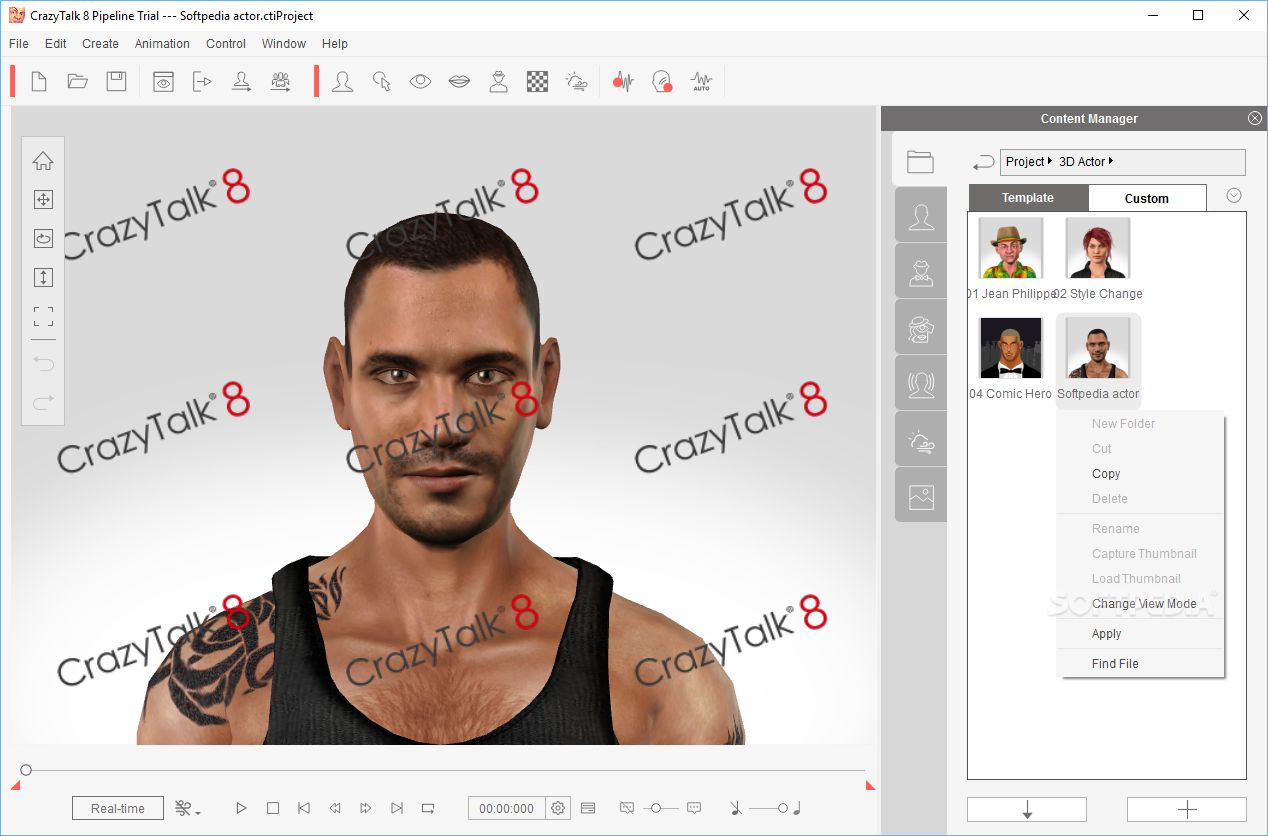The image size is (1268, 836).
Task: Create a new project from the toolbar
Action: click(39, 82)
